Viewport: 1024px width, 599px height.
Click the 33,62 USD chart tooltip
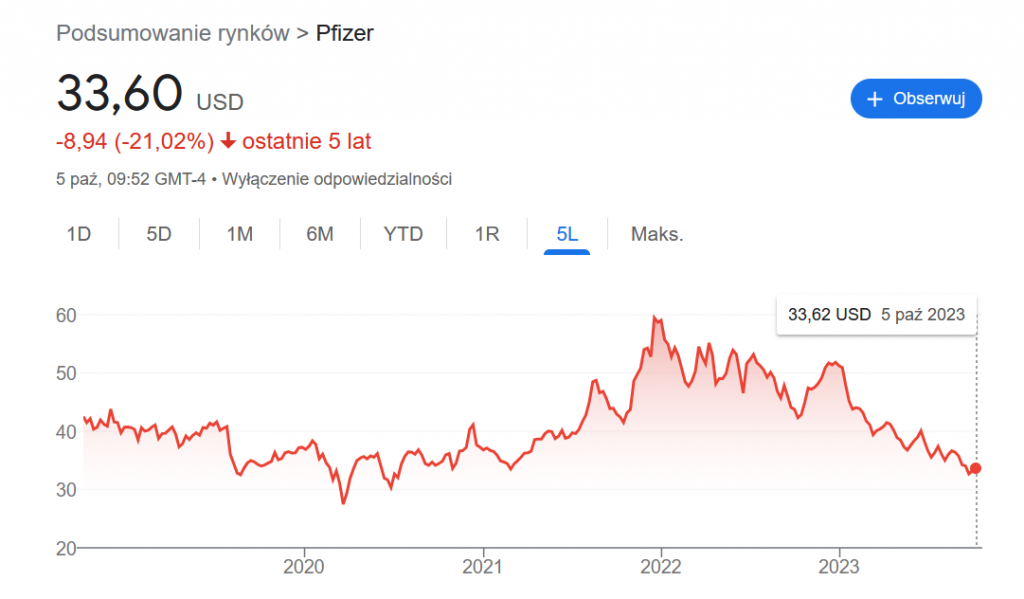pyautogui.click(x=876, y=314)
